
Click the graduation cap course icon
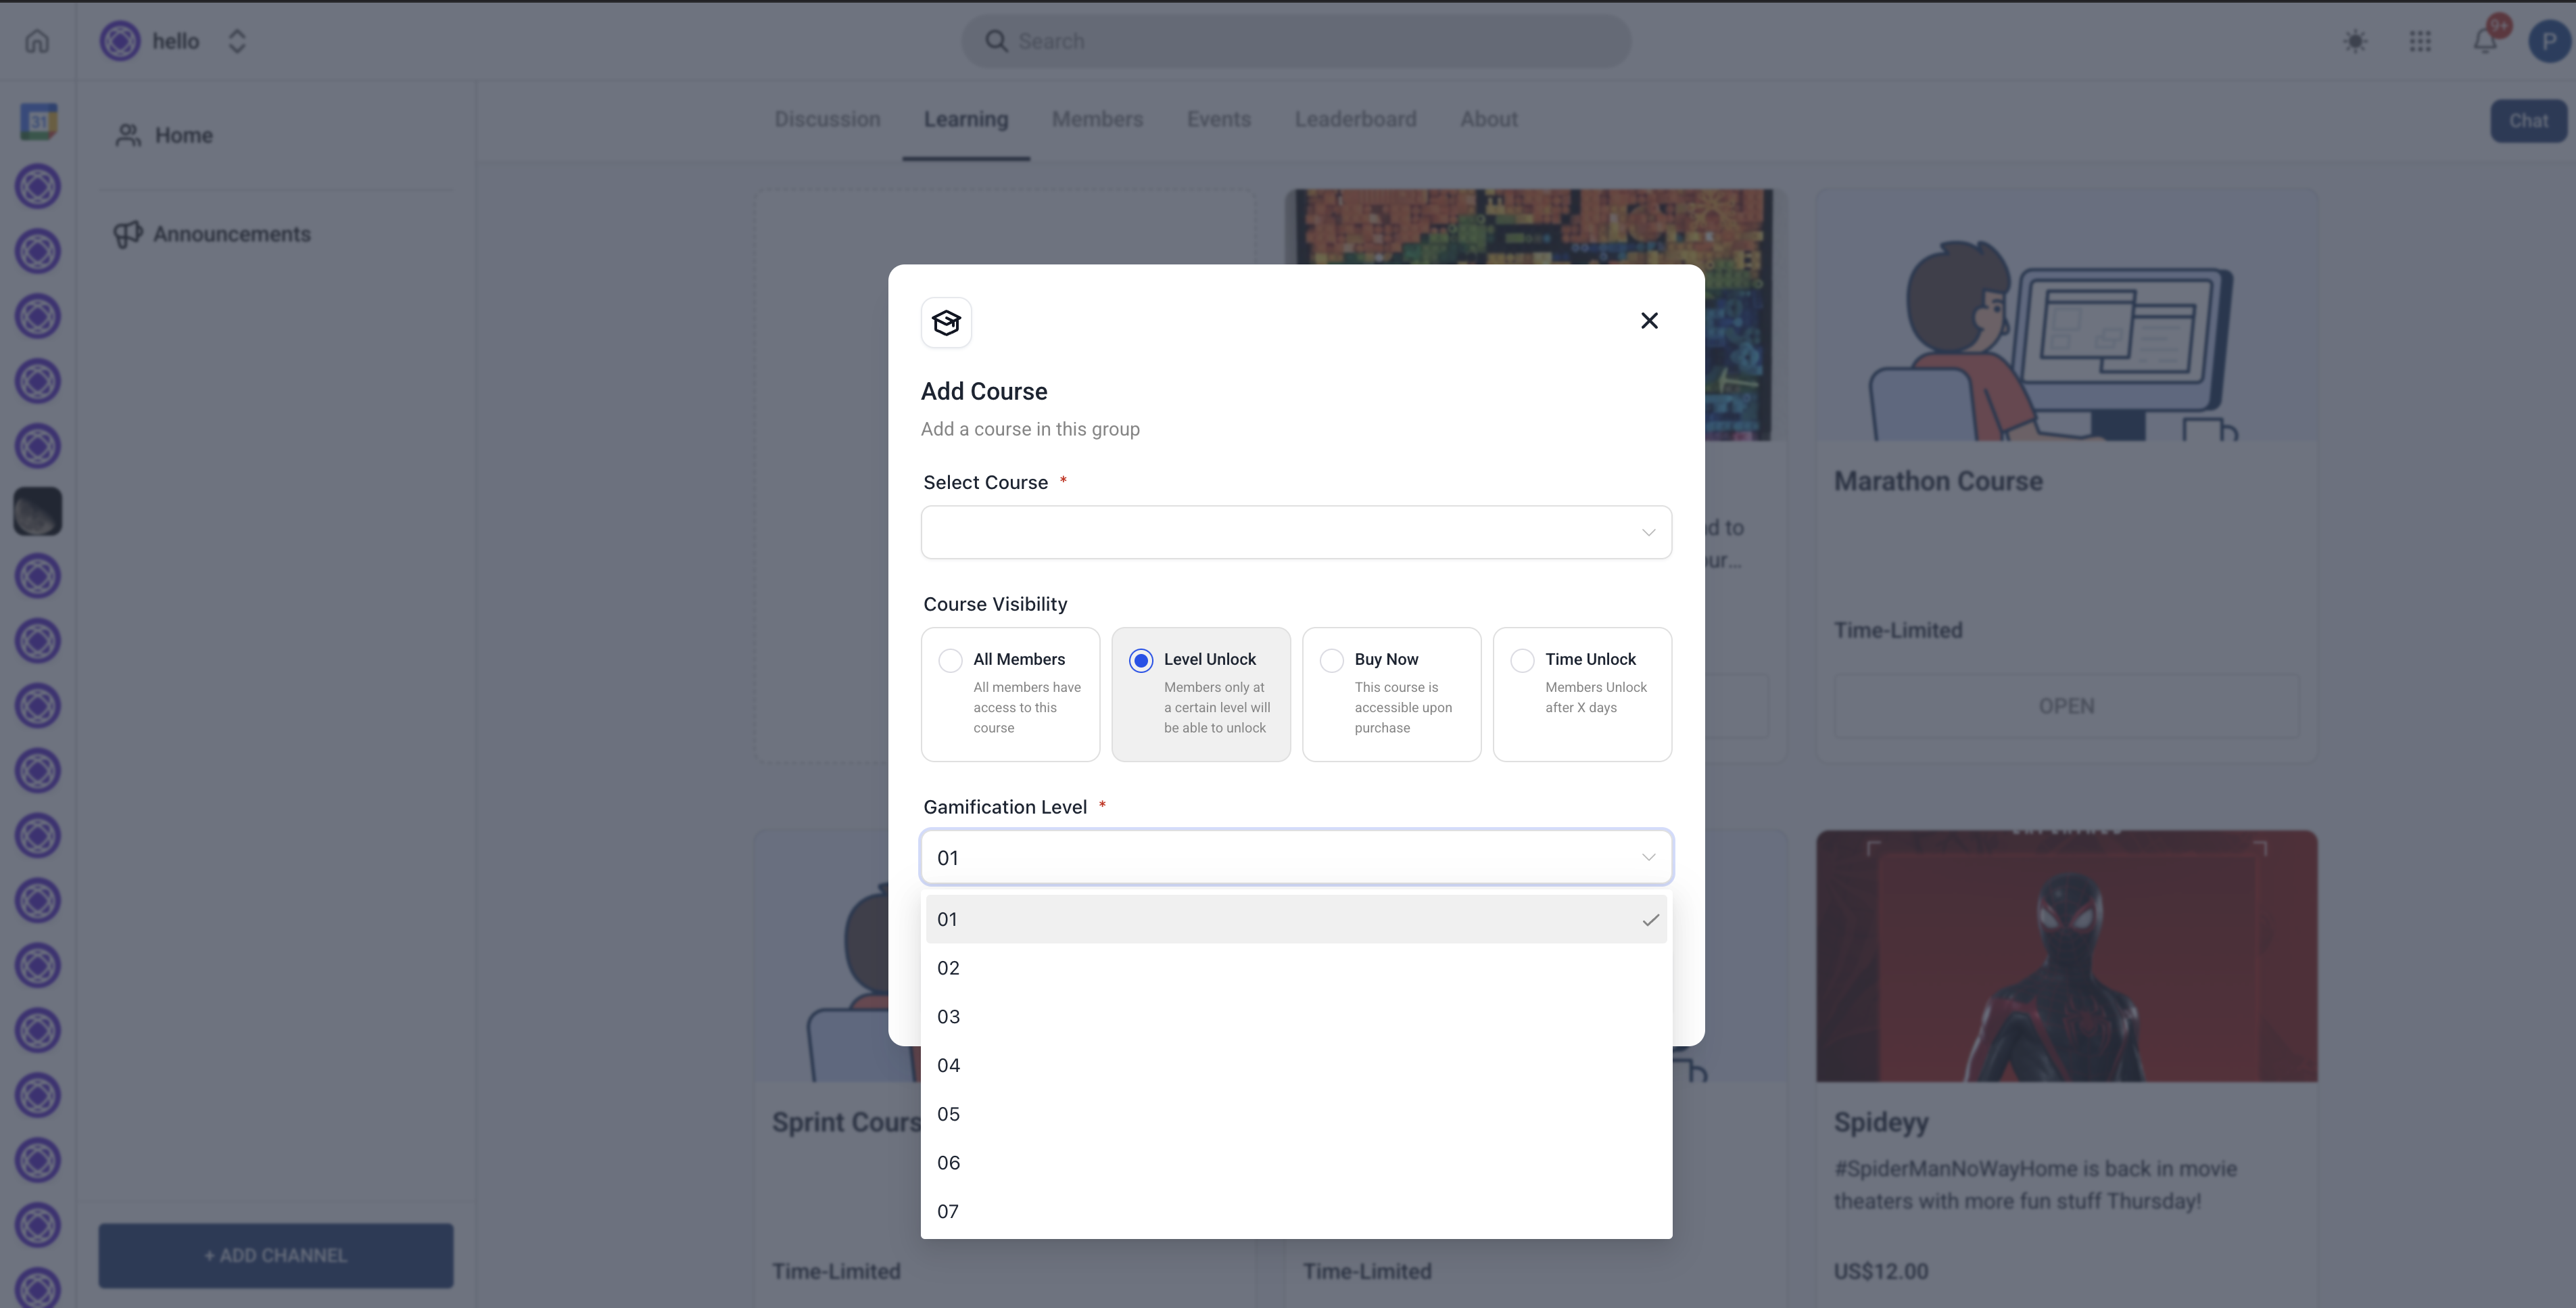[946, 322]
